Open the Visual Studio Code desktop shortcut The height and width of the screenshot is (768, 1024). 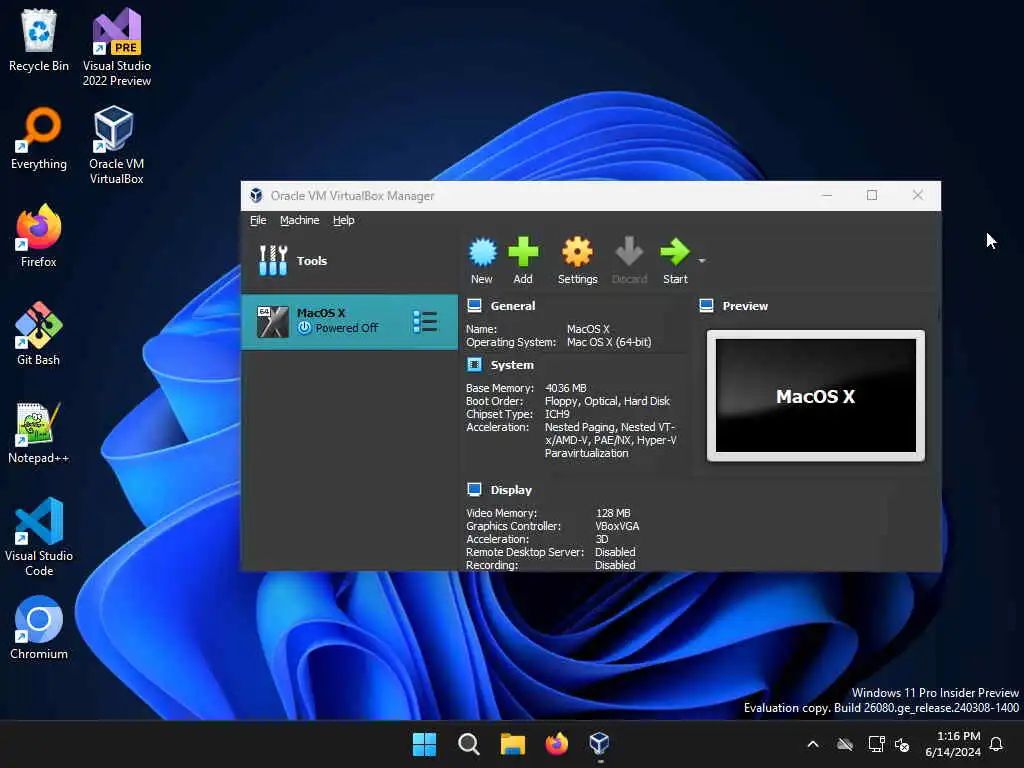coord(39,537)
